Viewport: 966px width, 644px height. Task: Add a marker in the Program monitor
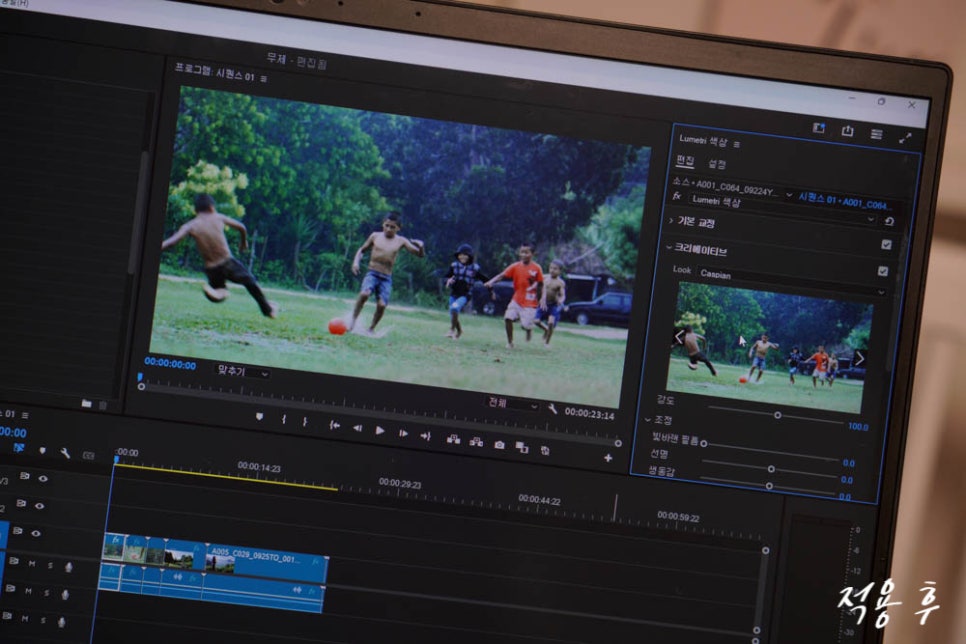pyautogui.click(x=259, y=417)
